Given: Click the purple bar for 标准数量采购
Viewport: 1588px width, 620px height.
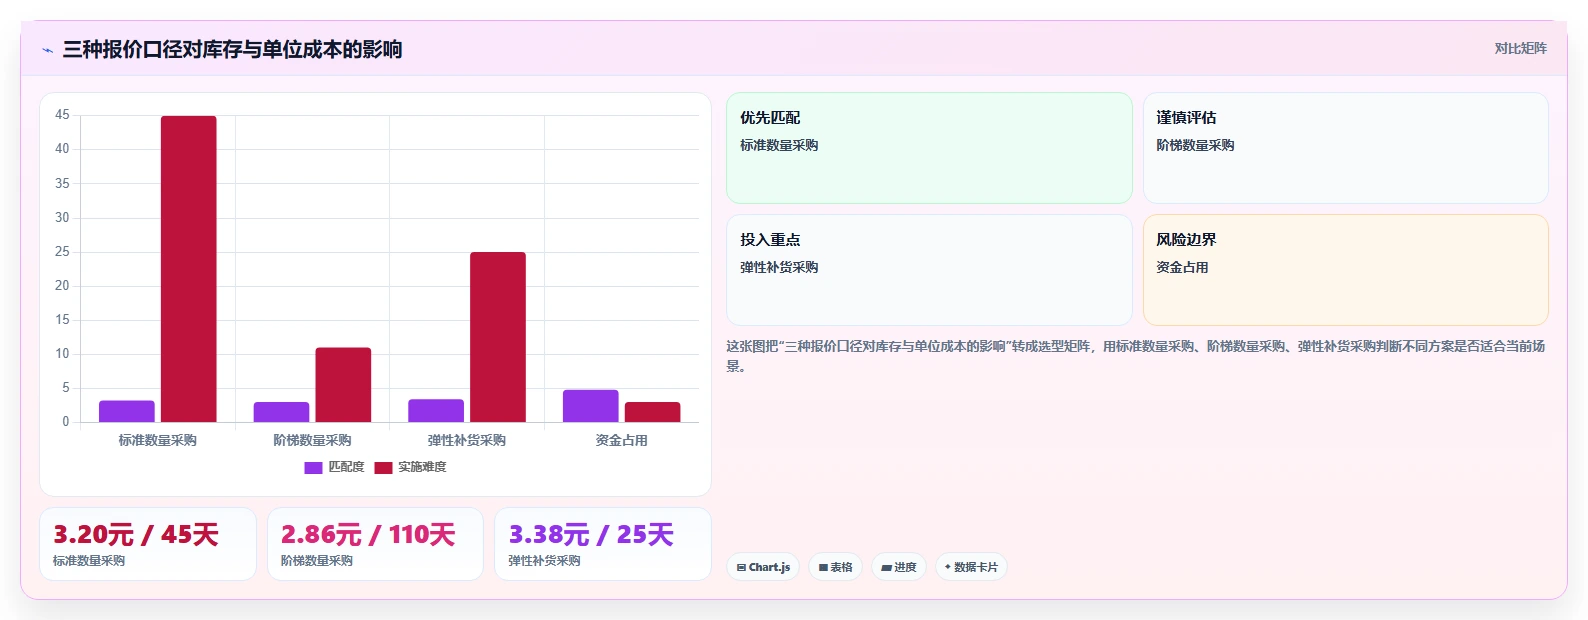Looking at the screenshot, I should coord(127,411).
